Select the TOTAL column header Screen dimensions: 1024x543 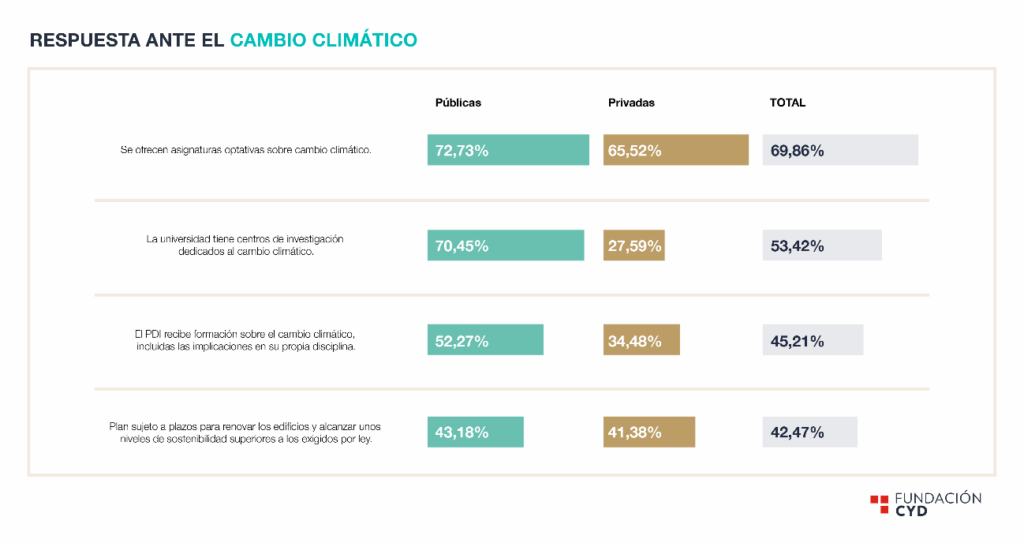[x=787, y=103]
